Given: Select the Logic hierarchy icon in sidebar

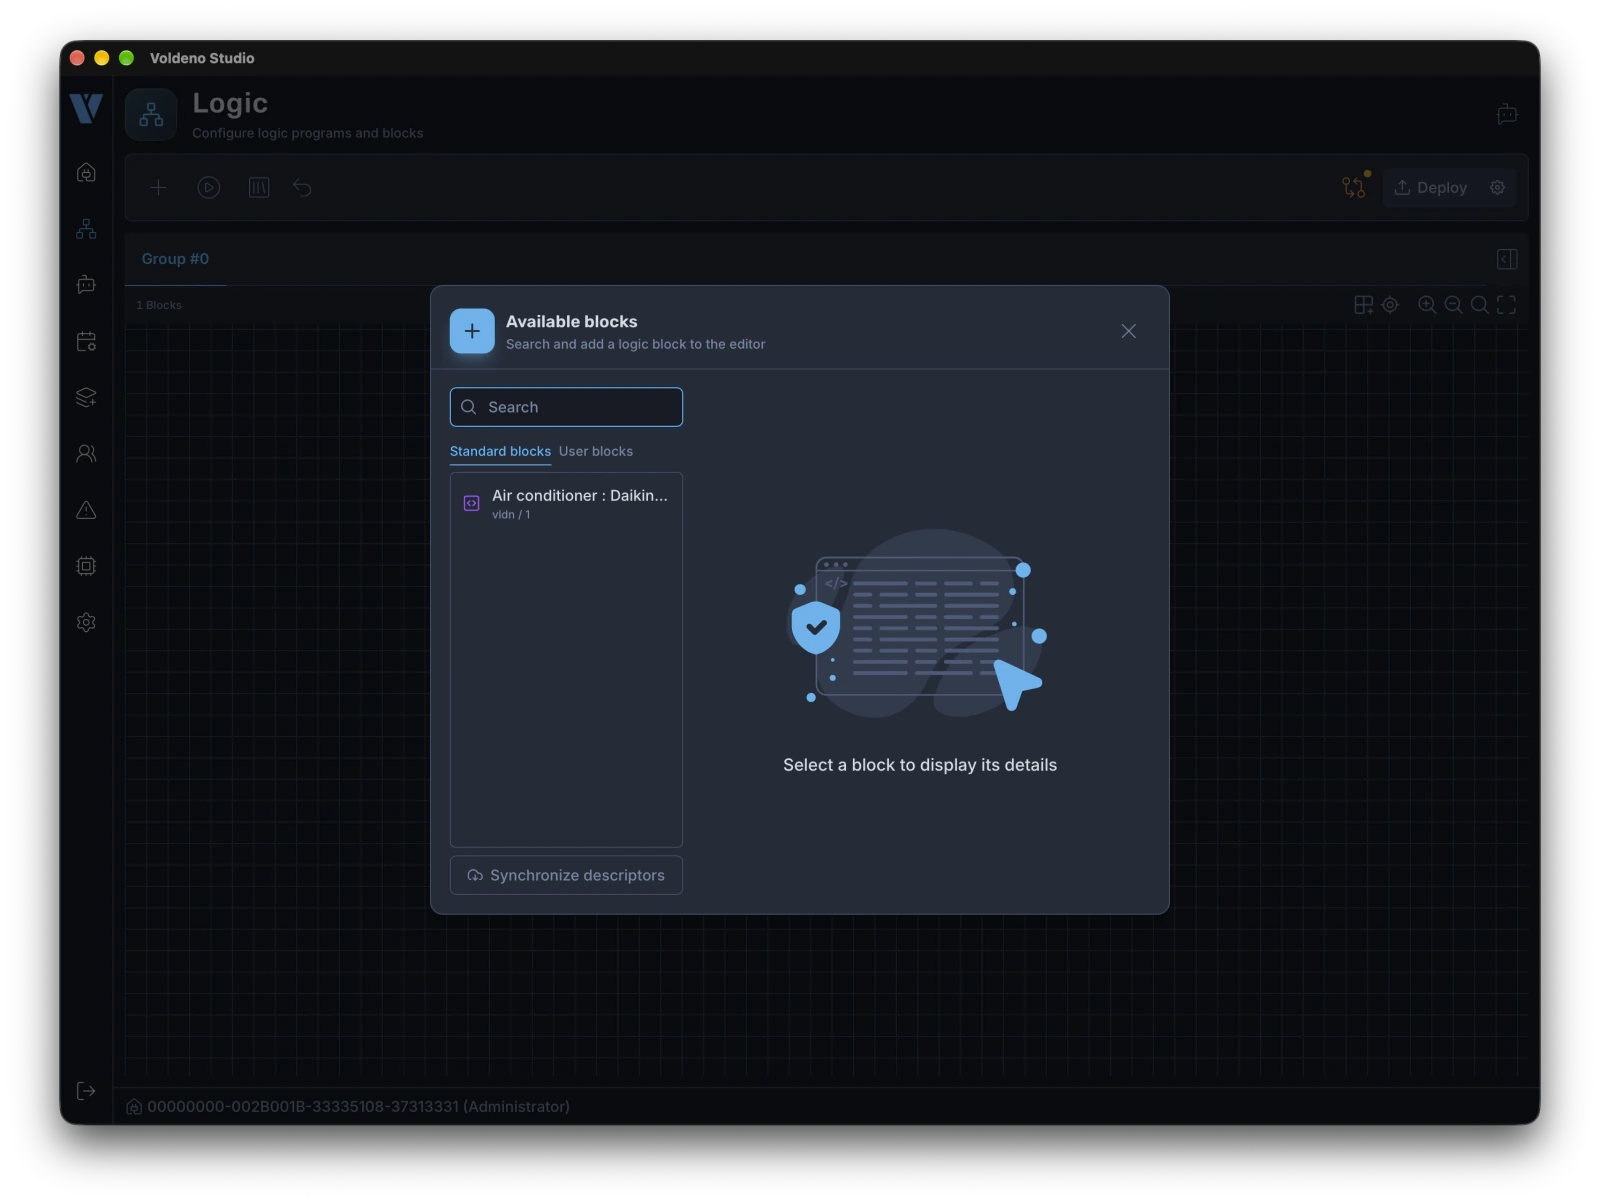Looking at the screenshot, I should click(86, 229).
